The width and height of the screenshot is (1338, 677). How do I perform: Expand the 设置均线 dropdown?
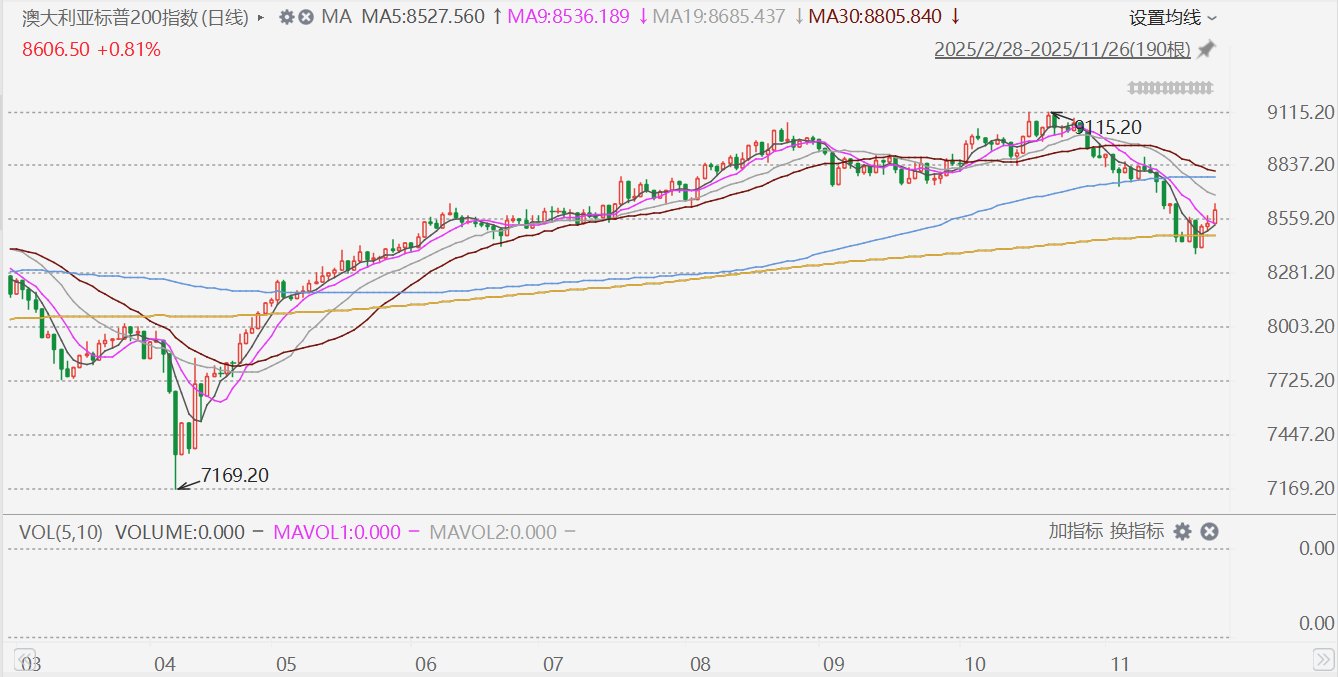pyautogui.click(x=1173, y=17)
